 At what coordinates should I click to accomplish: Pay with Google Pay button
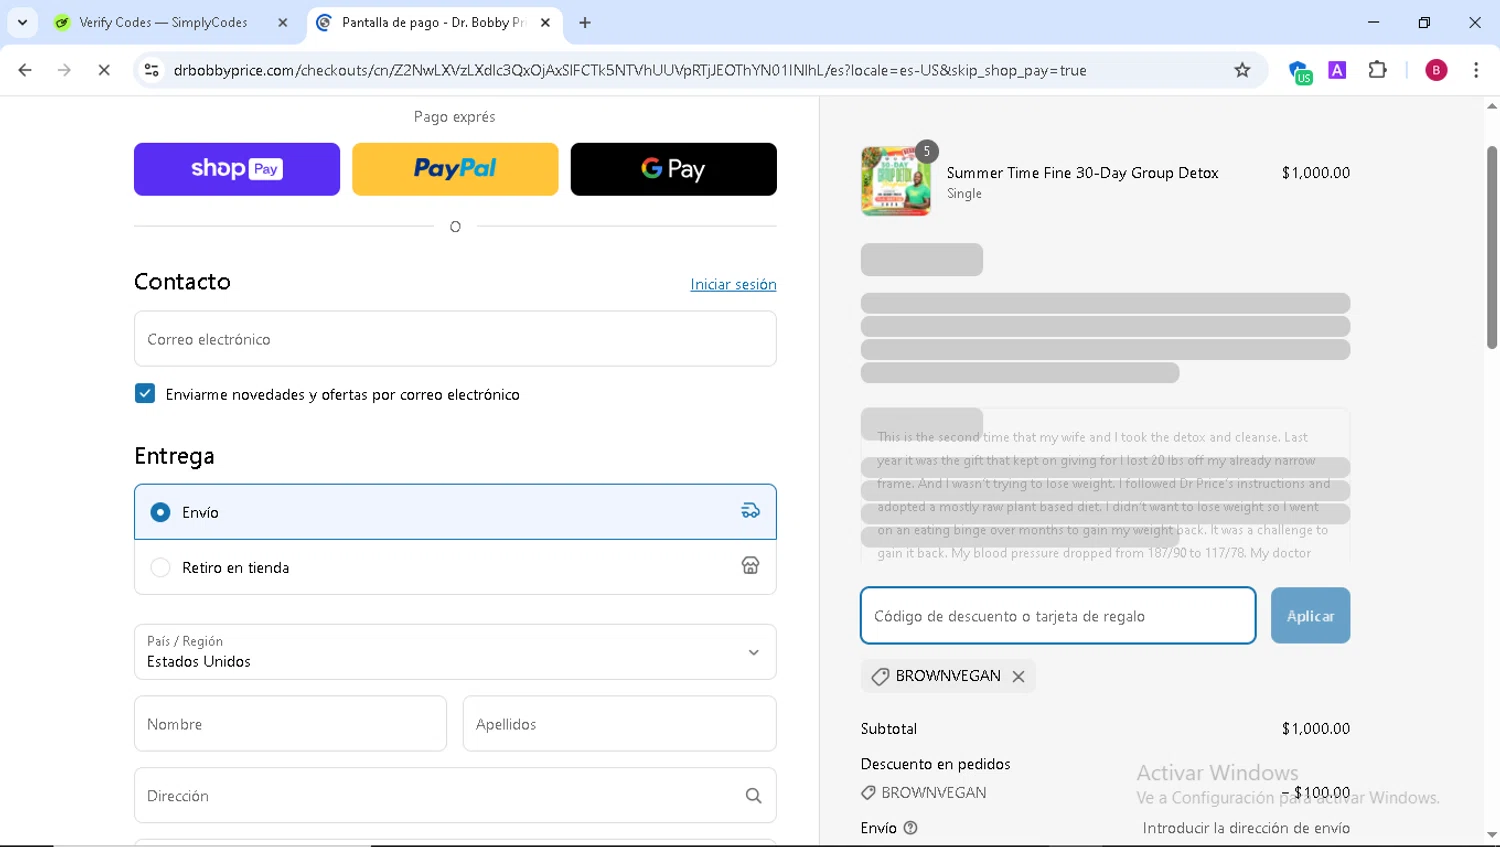[673, 169]
